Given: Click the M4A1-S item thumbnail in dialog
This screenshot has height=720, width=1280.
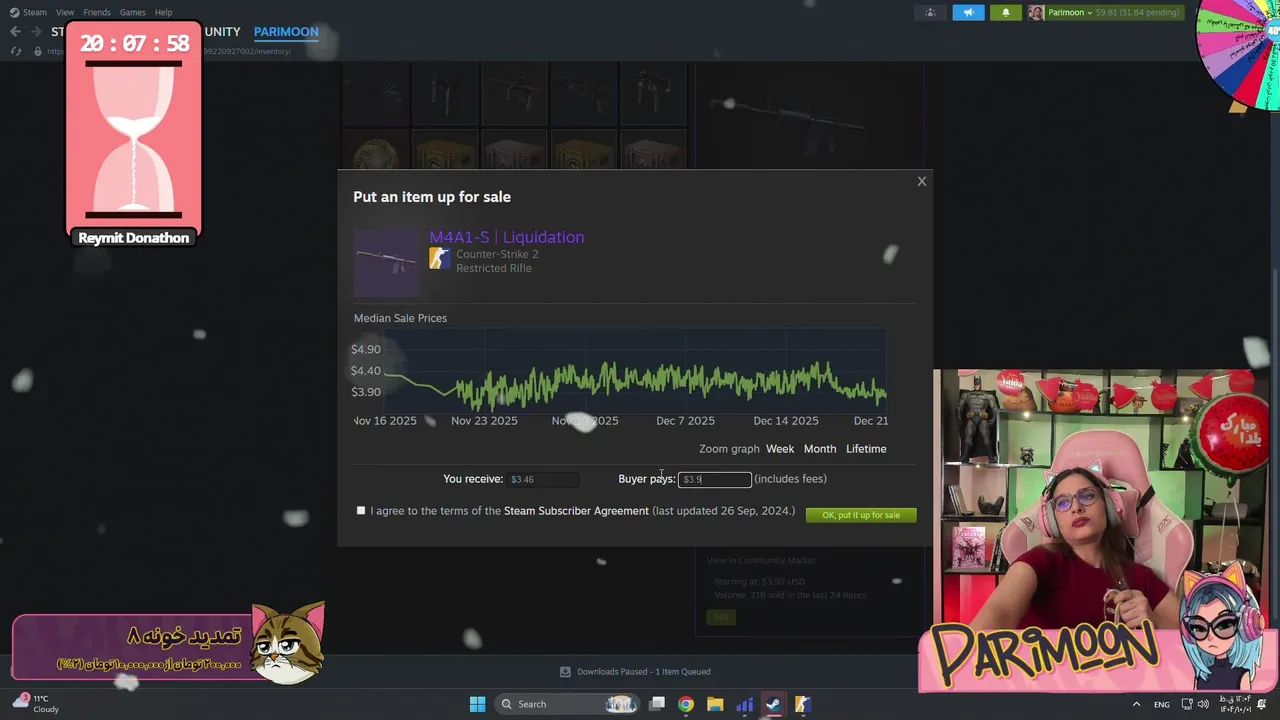Looking at the screenshot, I should pos(387,263).
